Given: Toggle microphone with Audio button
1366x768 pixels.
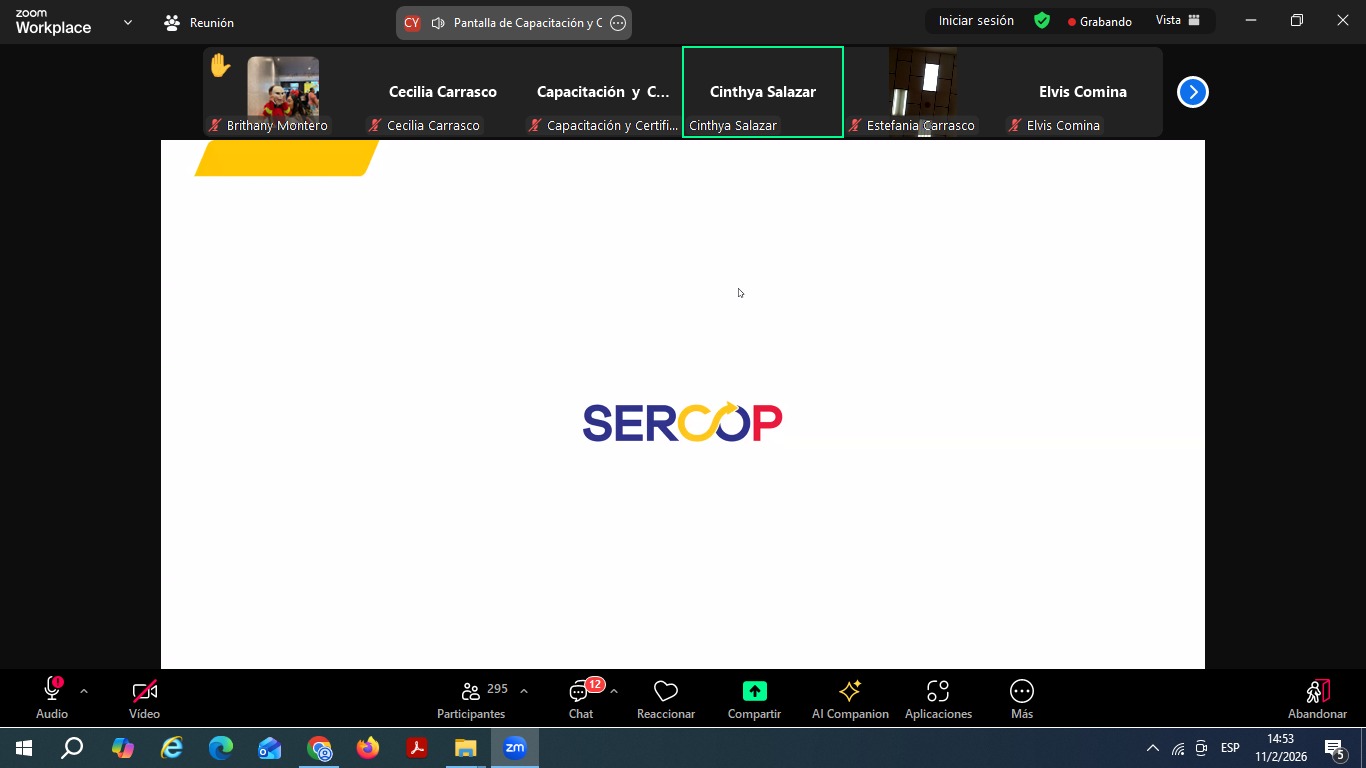Looking at the screenshot, I should click(x=52, y=691).
